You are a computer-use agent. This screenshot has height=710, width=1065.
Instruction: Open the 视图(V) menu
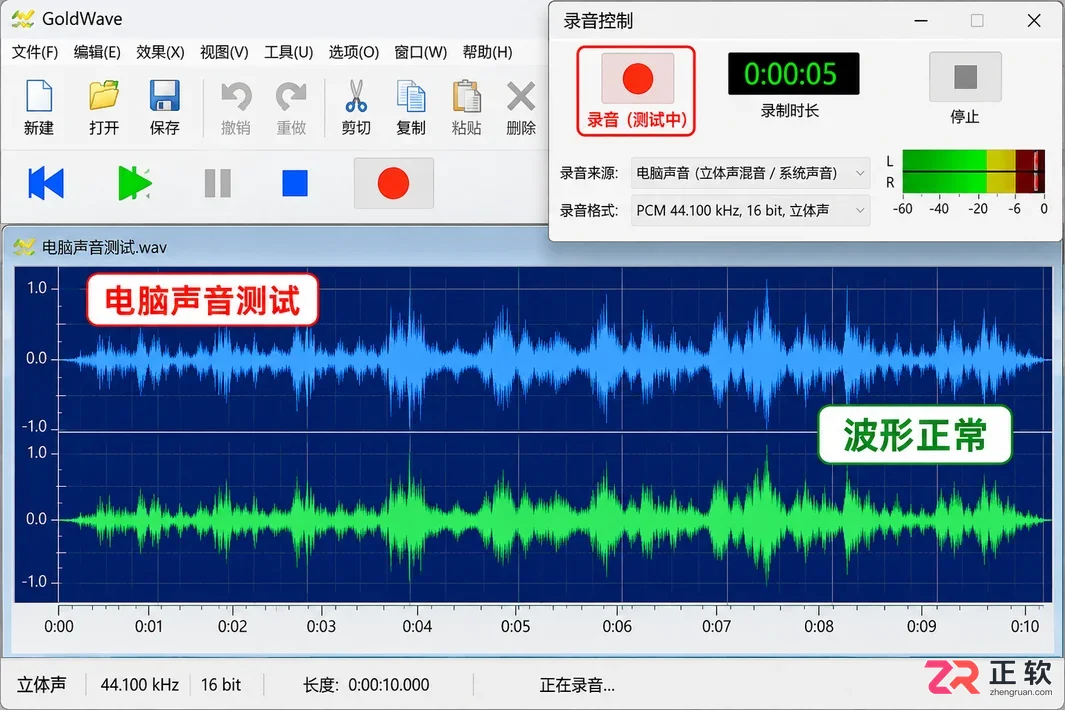[x=224, y=52]
